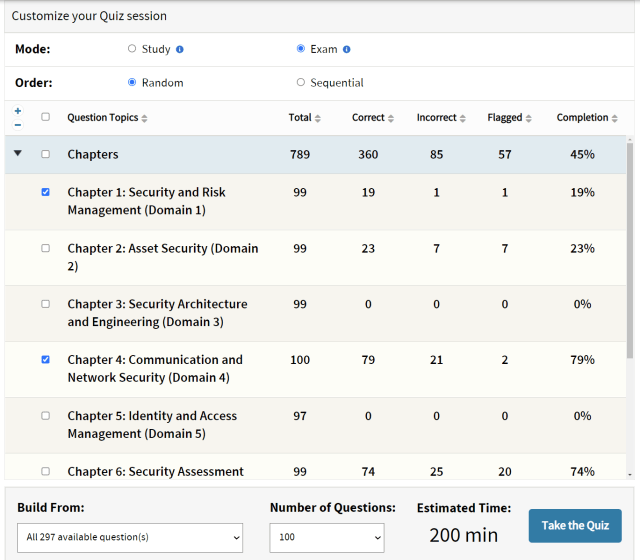Open the Number of Questions dropdown
This screenshot has height=560, width=640.
tap(327, 537)
